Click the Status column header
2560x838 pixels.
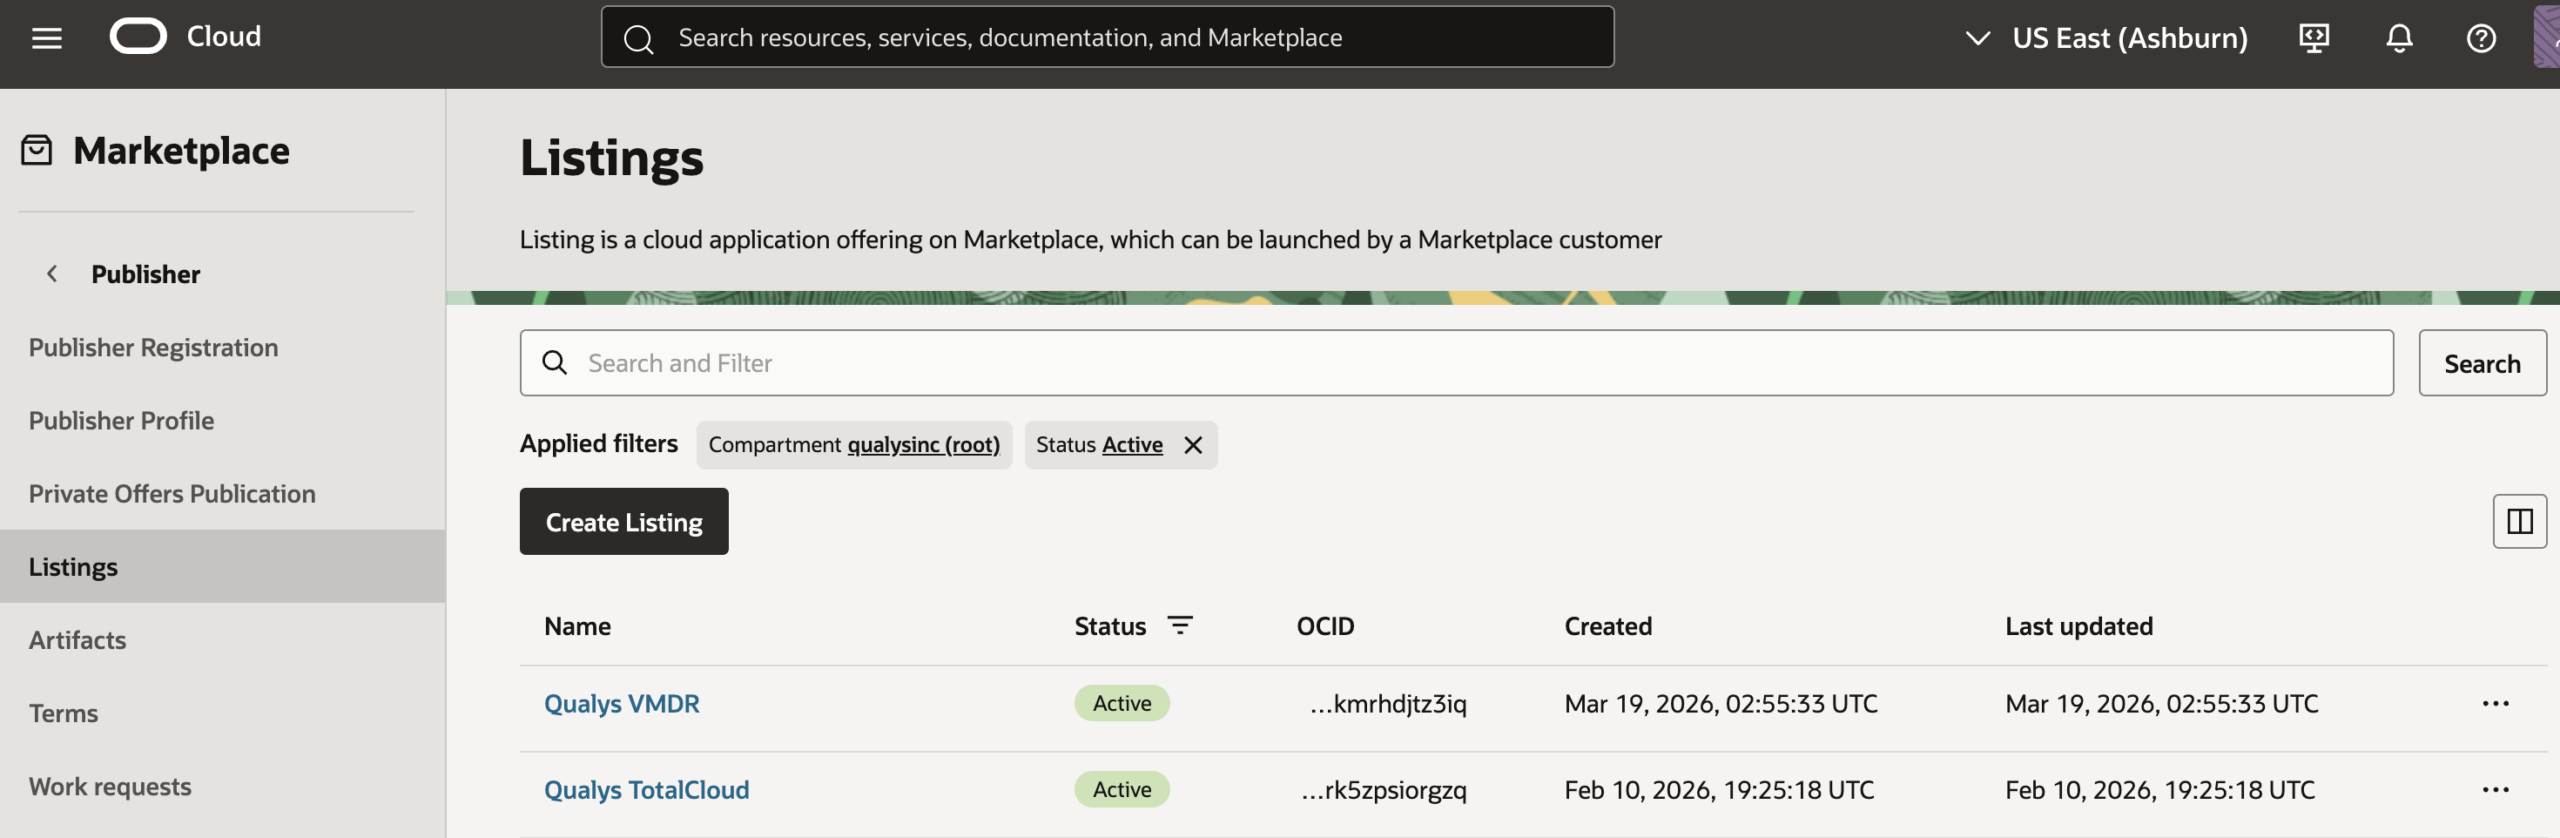pos(1110,626)
